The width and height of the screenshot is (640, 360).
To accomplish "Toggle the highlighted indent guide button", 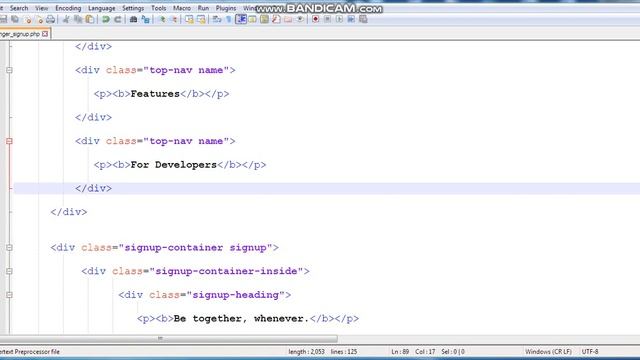I will tap(241, 19).
